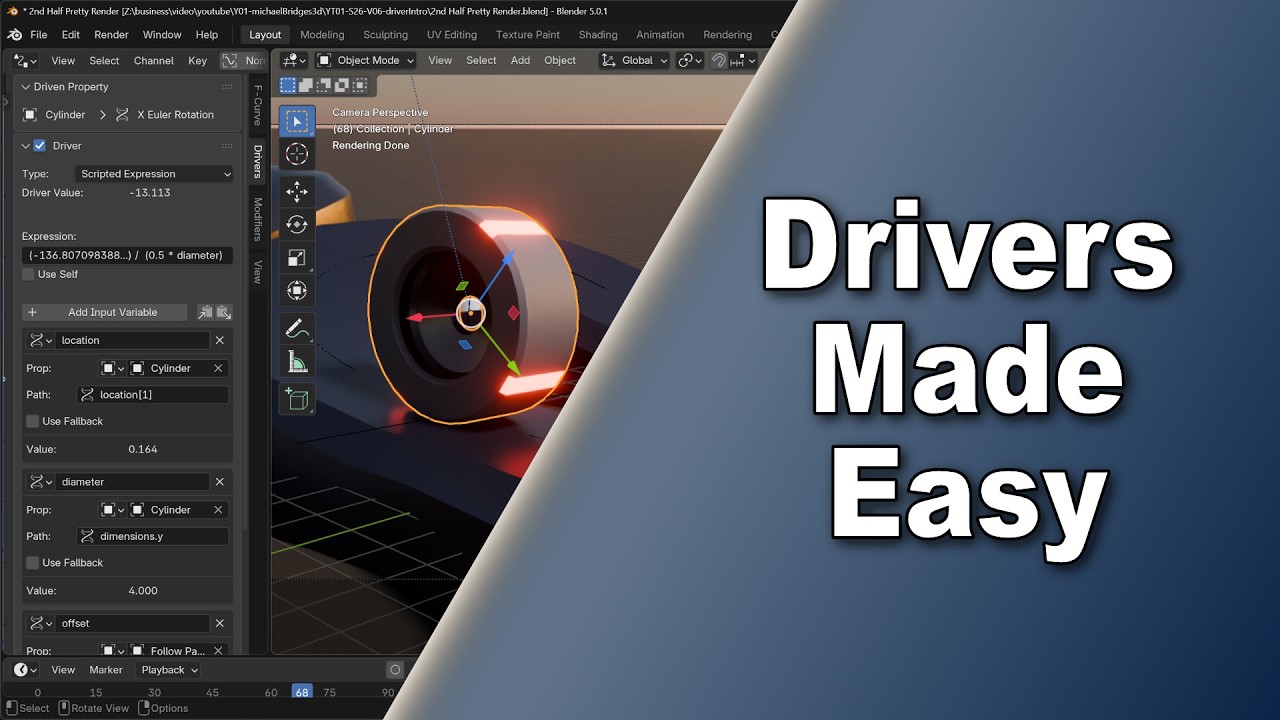1280x720 pixels.
Task: Open the timeline editor type dropdown
Action: coord(25,670)
